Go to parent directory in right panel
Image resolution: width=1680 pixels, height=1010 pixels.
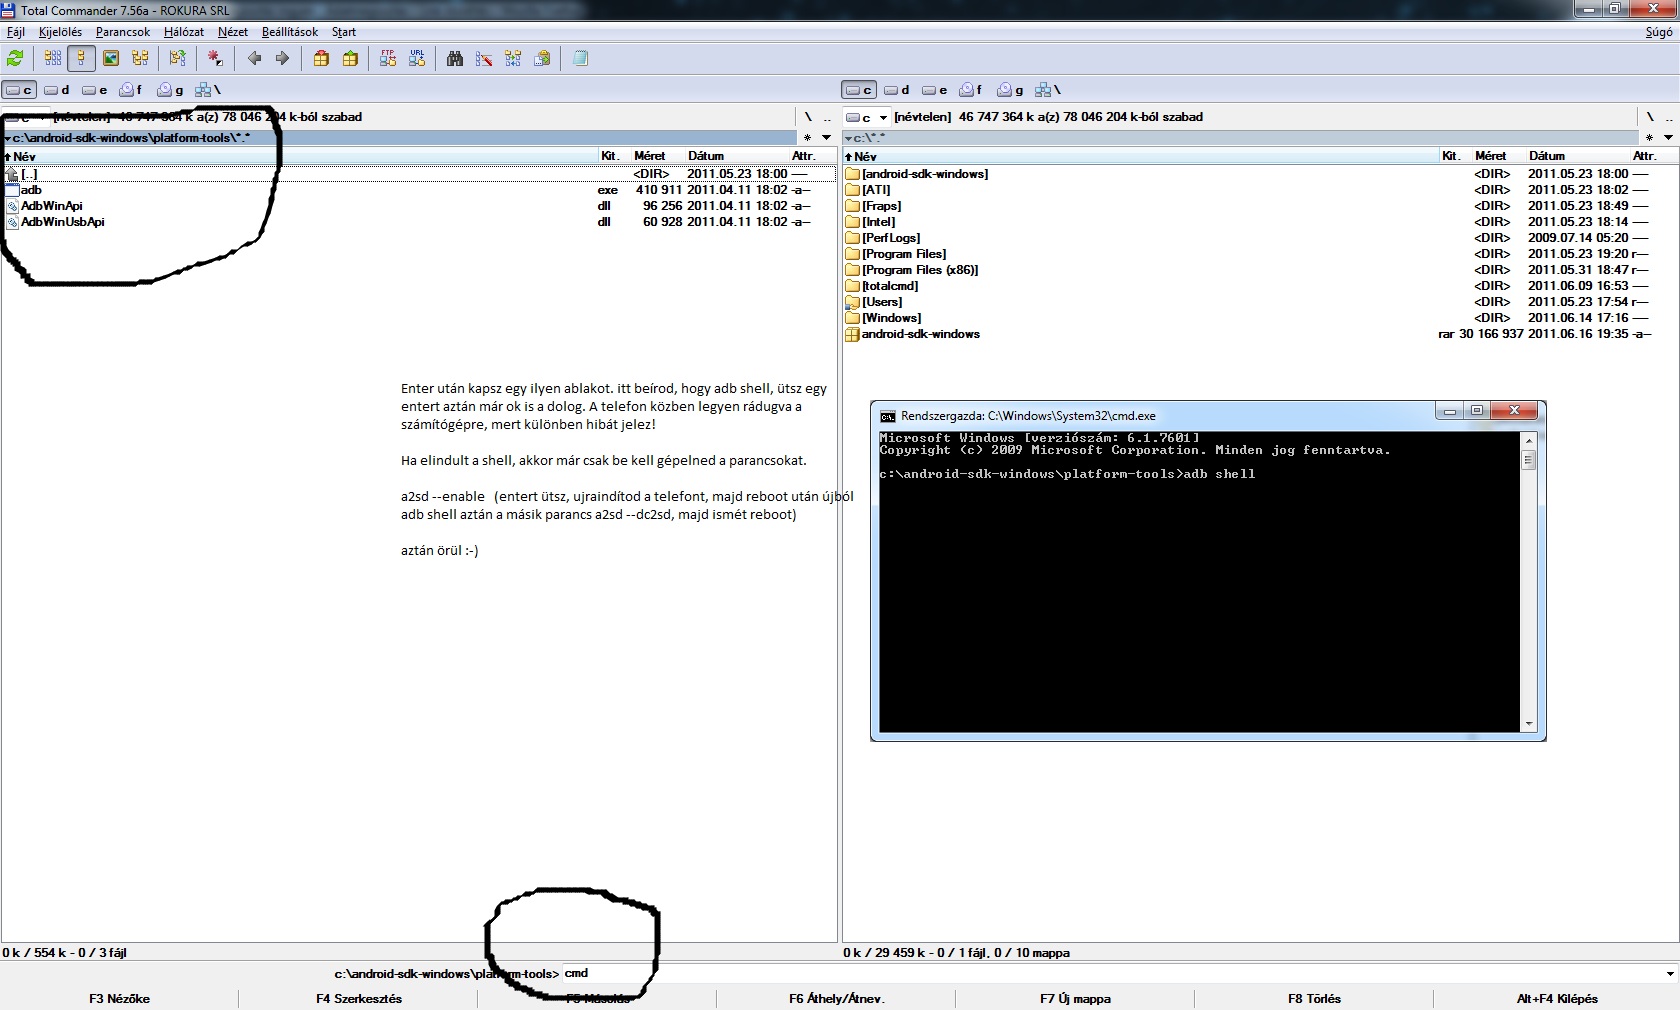pyautogui.click(x=1668, y=117)
